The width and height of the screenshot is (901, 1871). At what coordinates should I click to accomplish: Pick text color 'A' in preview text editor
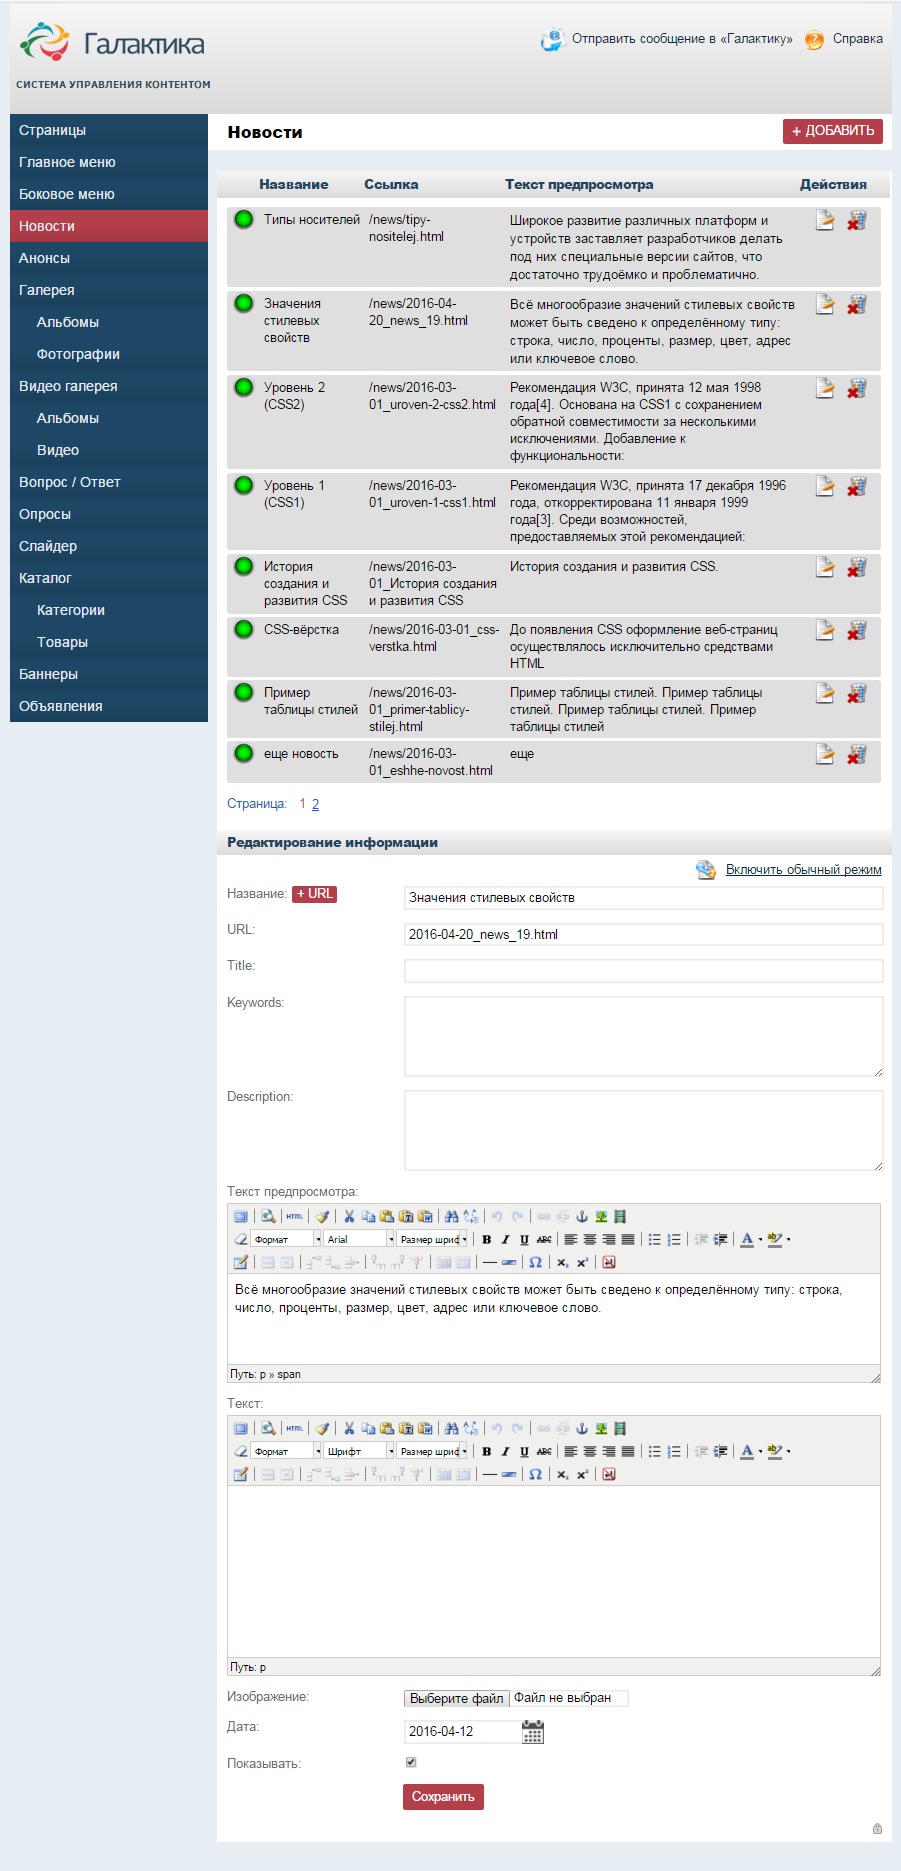tap(747, 1239)
